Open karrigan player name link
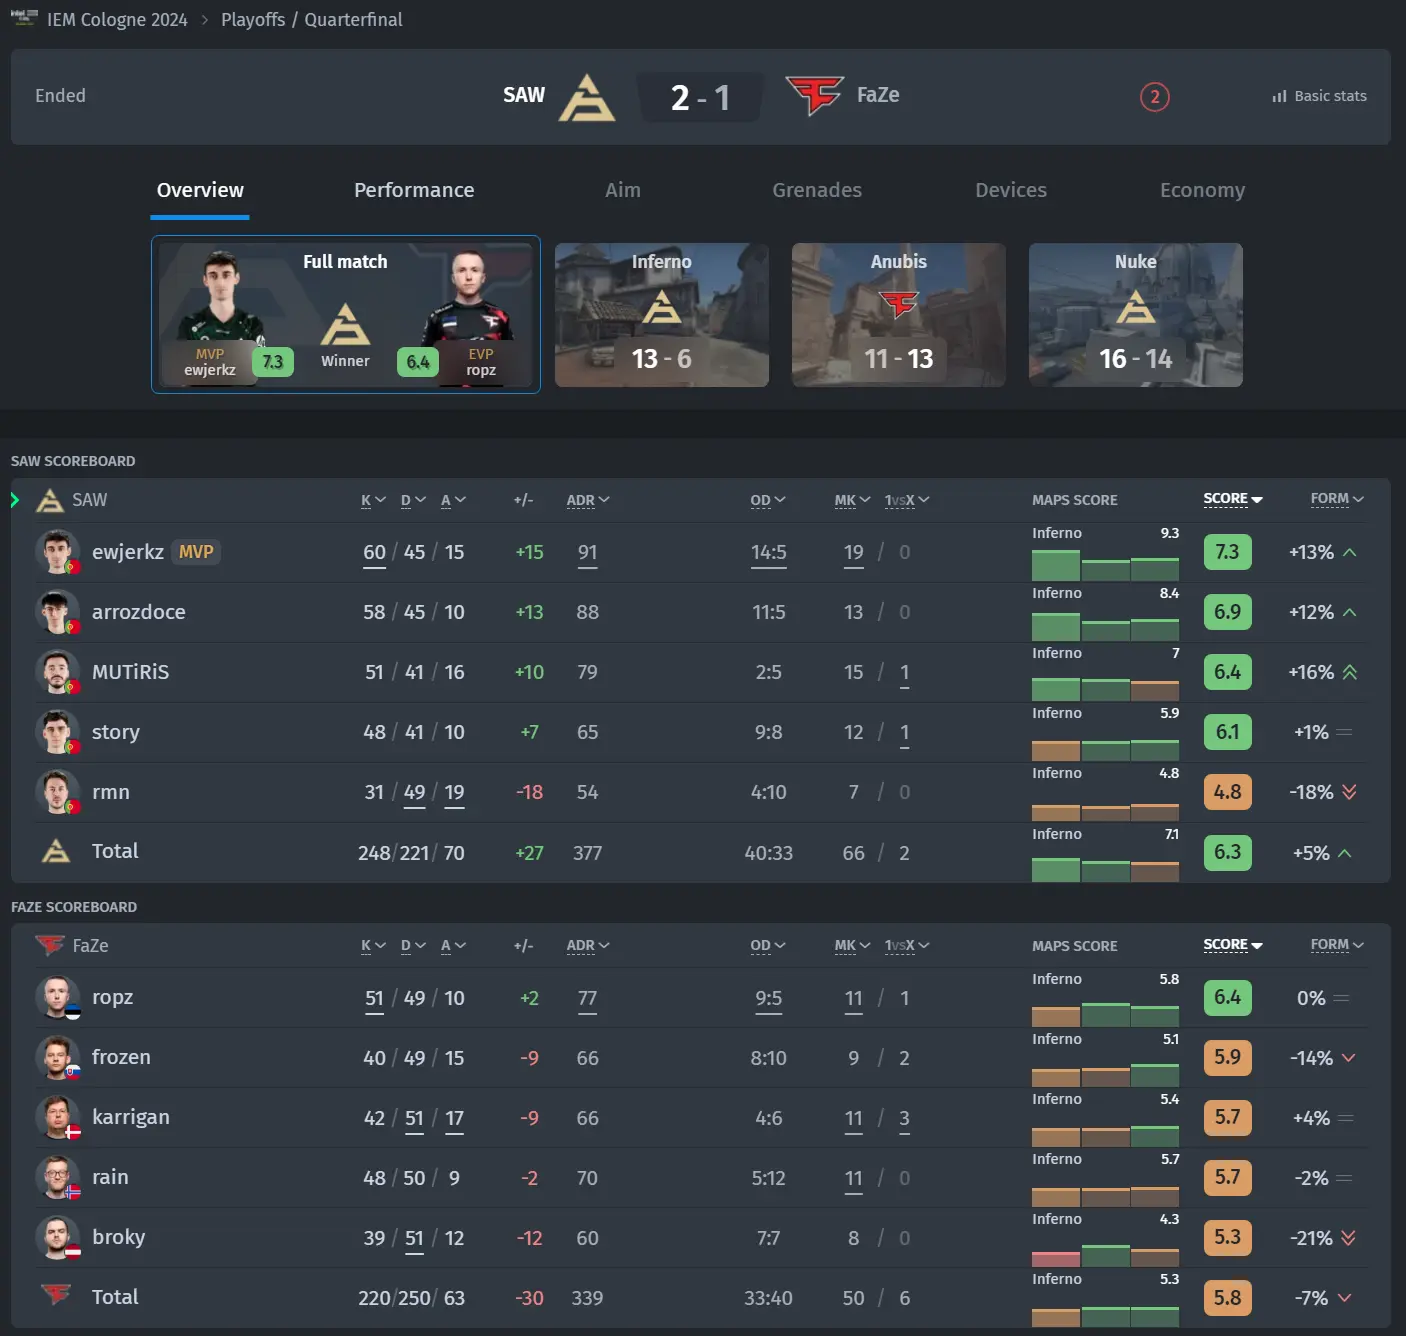This screenshot has height=1336, width=1406. click(x=131, y=1117)
